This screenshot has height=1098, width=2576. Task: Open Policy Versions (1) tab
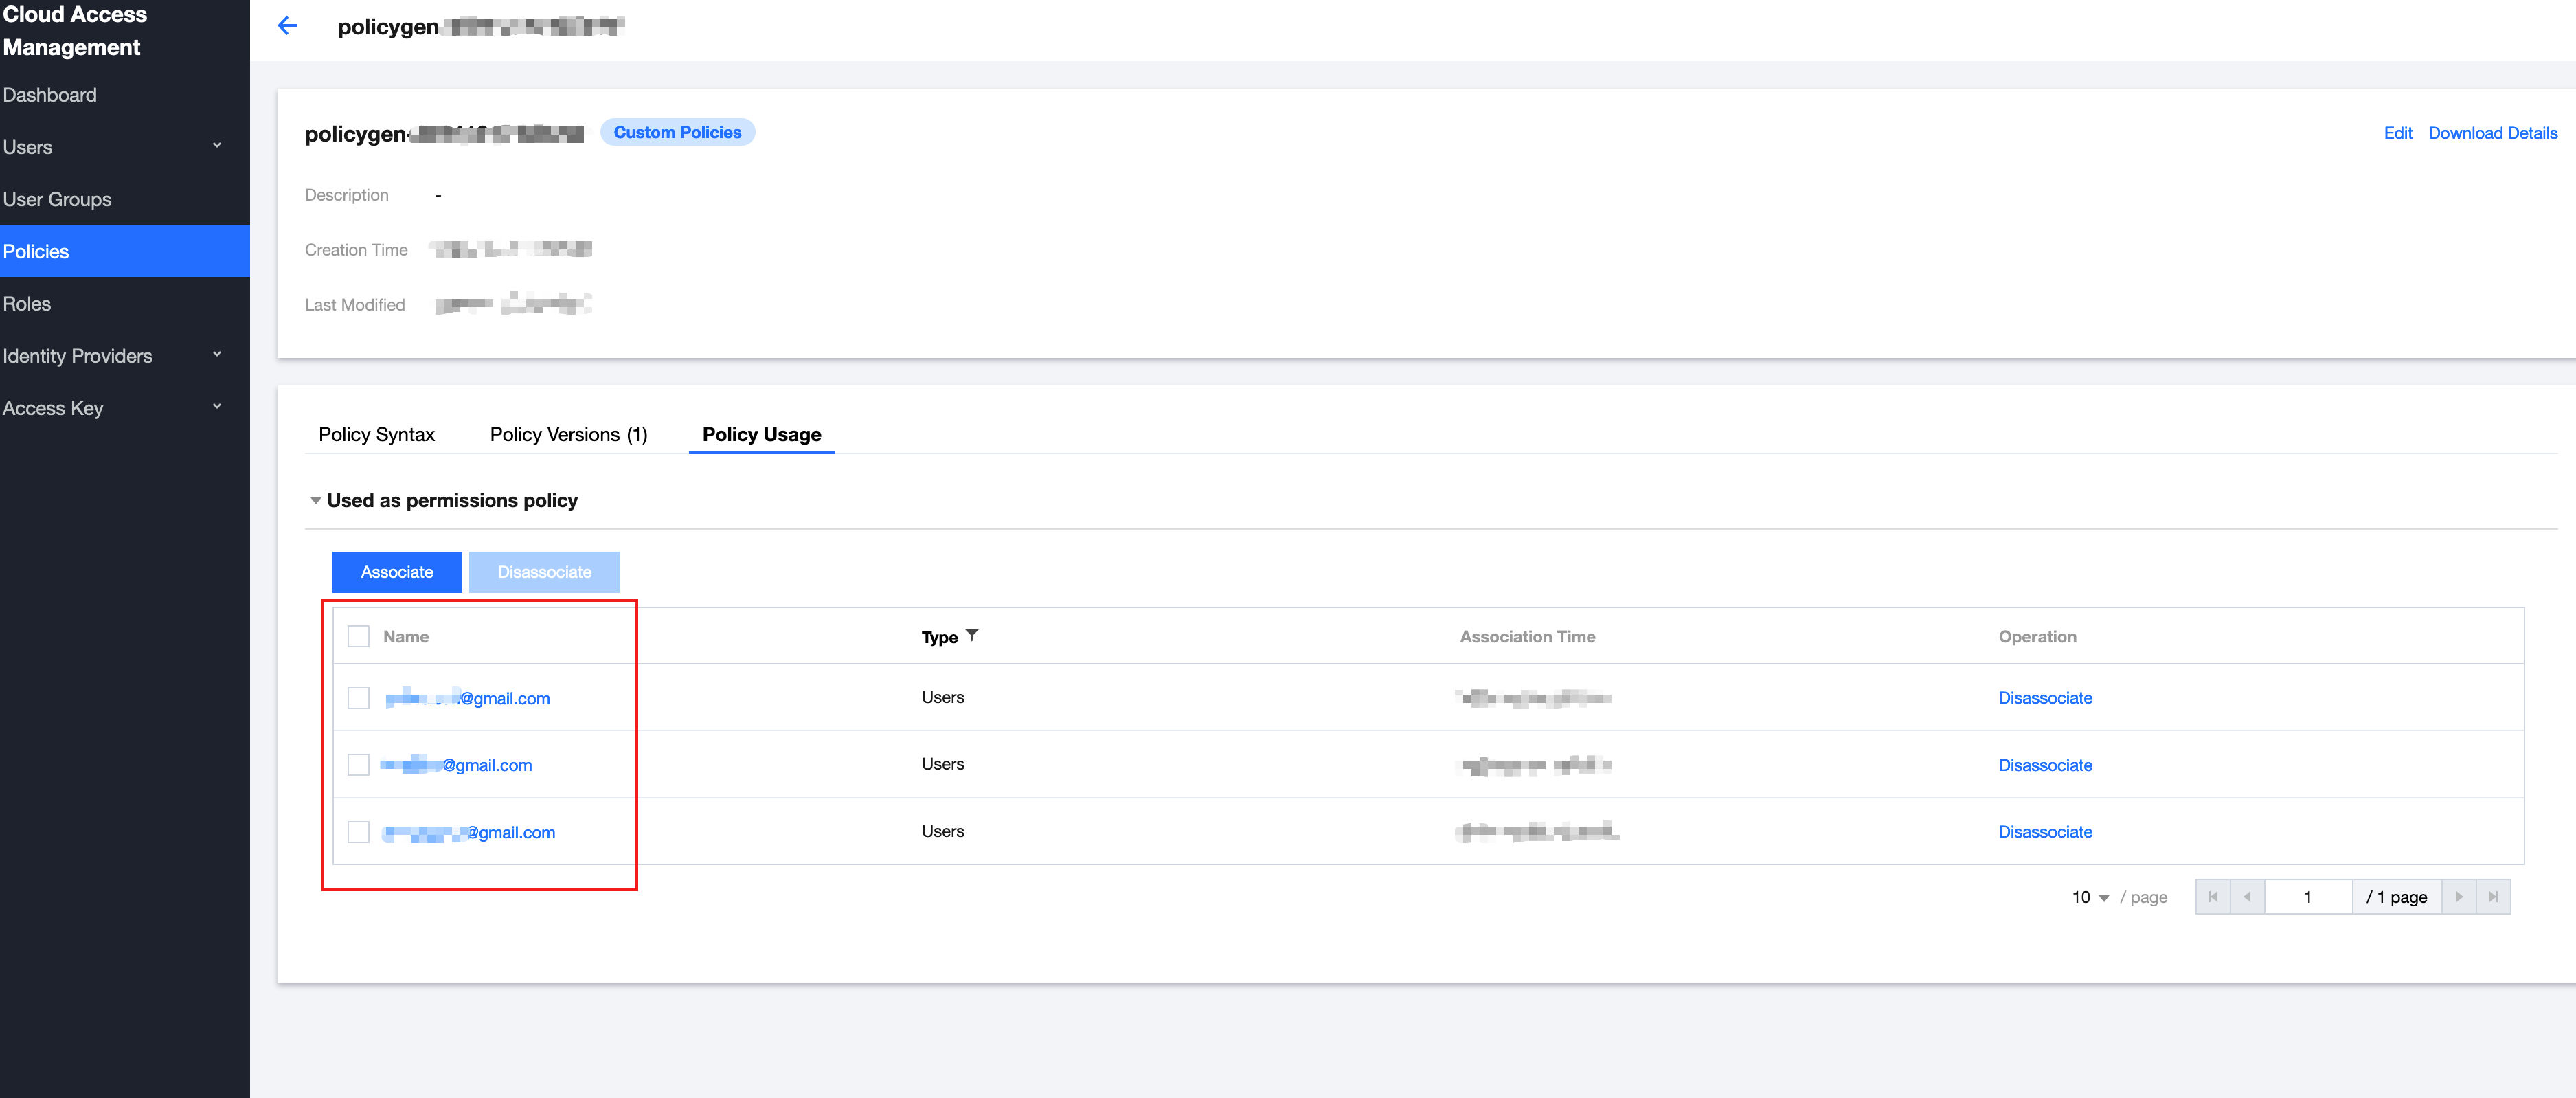[x=568, y=434]
